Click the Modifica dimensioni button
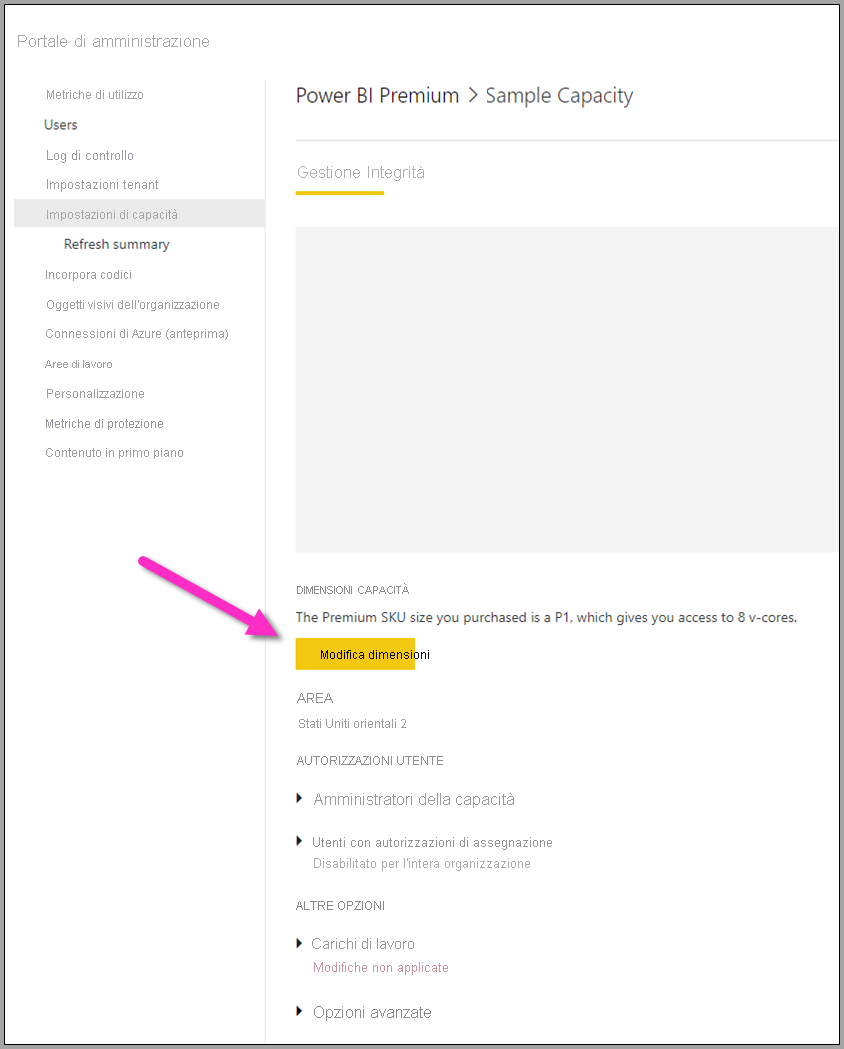Viewport: 844px width, 1049px height. coord(355,655)
